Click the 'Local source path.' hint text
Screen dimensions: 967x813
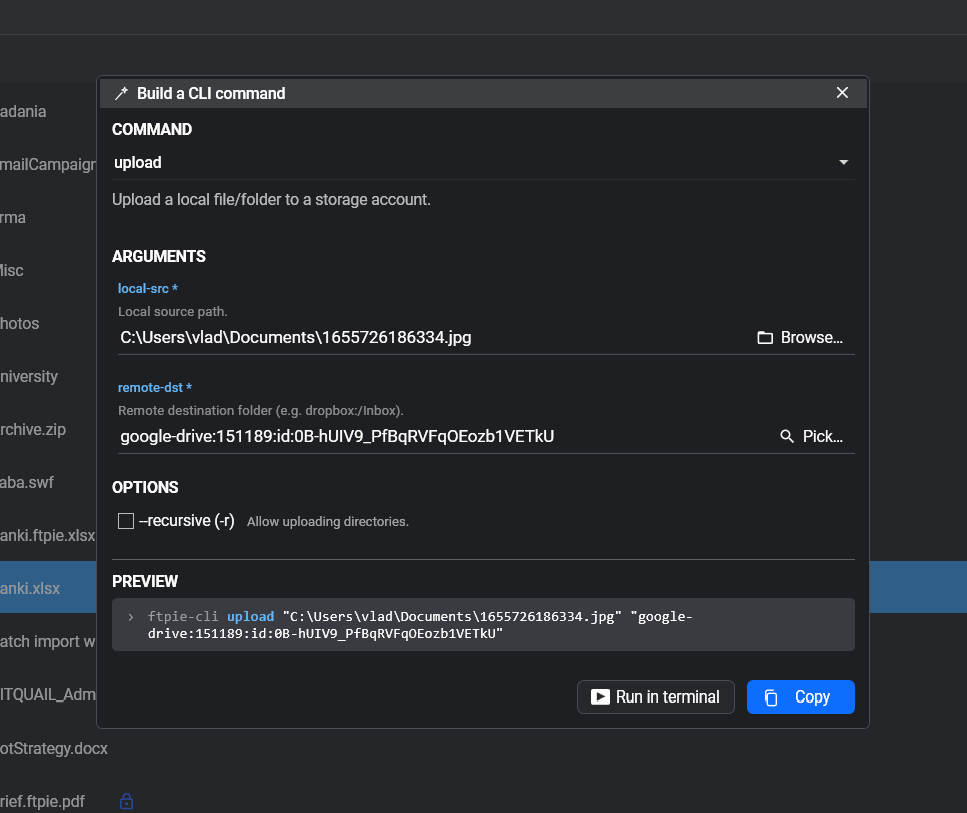(173, 312)
